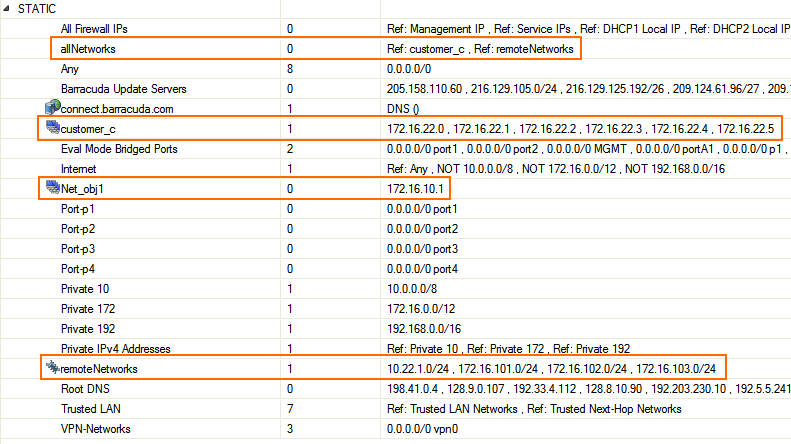Select the All Firewall IPs row
The height and width of the screenshot is (444, 791).
coord(94,29)
